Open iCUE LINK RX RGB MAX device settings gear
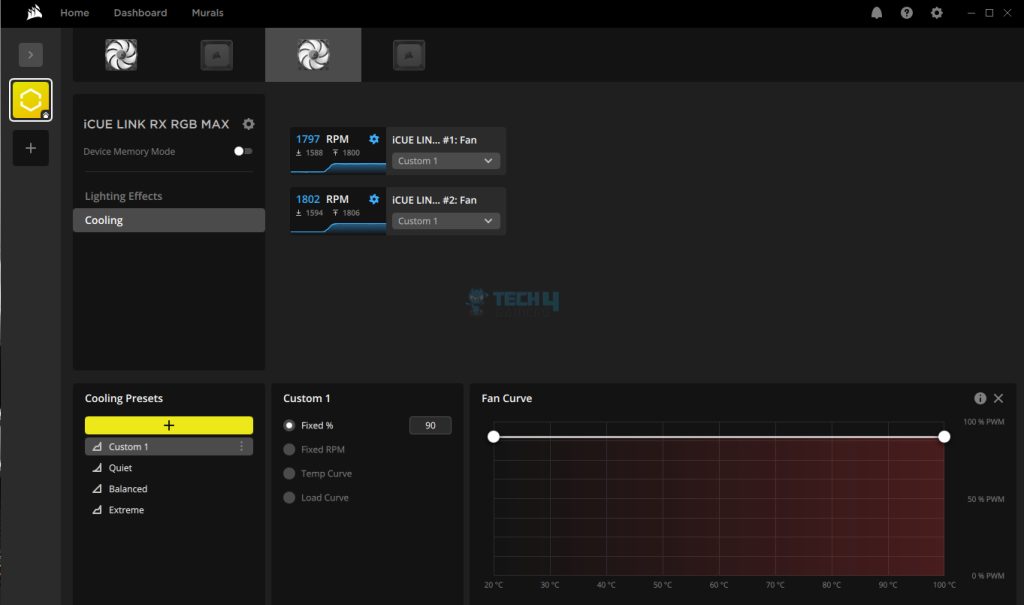 pyautogui.click(x=249, y=124)
